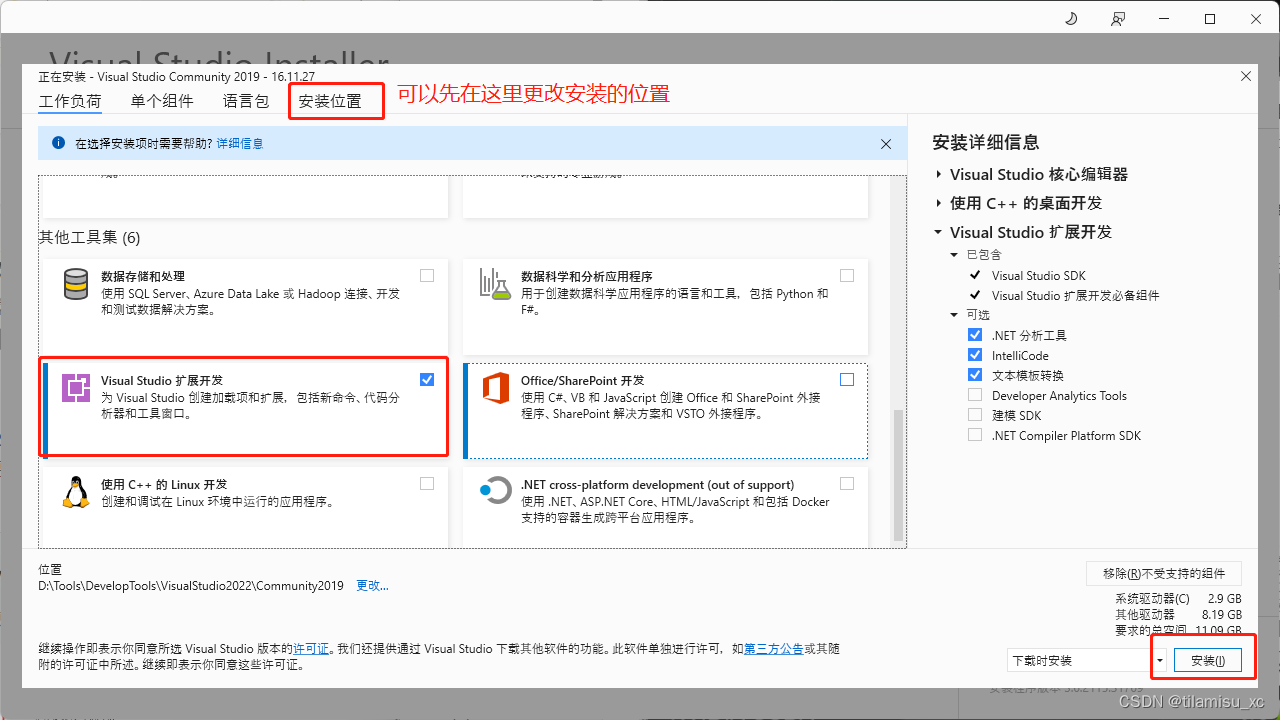Enable the 数据科学和分析应用程序 checkbox
This screenshot has height=720, width=1280.
click(847, 275)
